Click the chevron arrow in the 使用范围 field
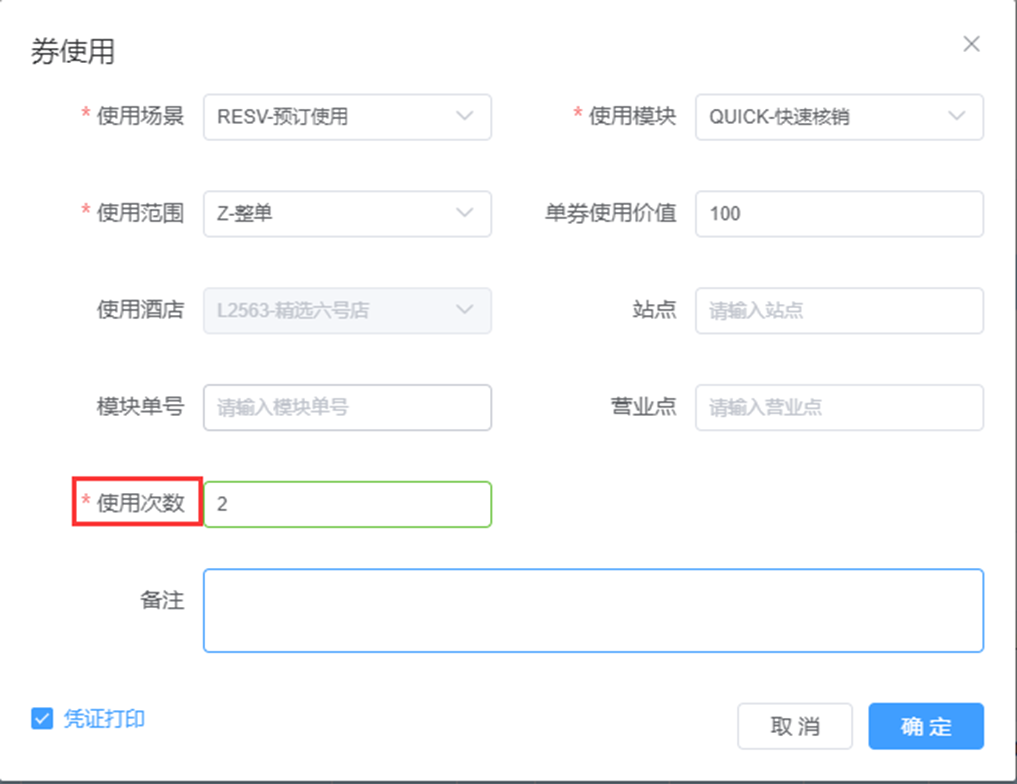 pos(464,214)
